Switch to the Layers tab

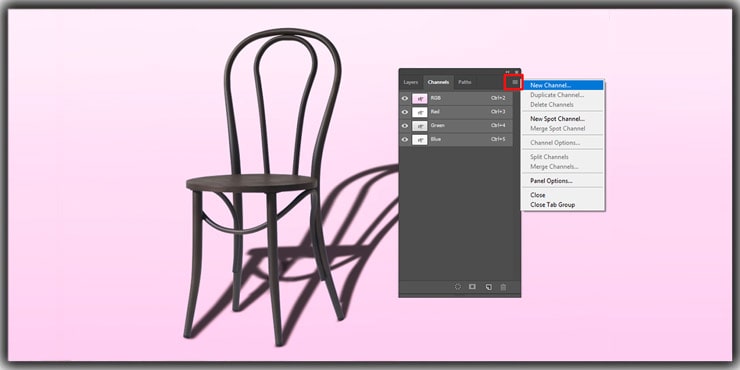(411, 82)
